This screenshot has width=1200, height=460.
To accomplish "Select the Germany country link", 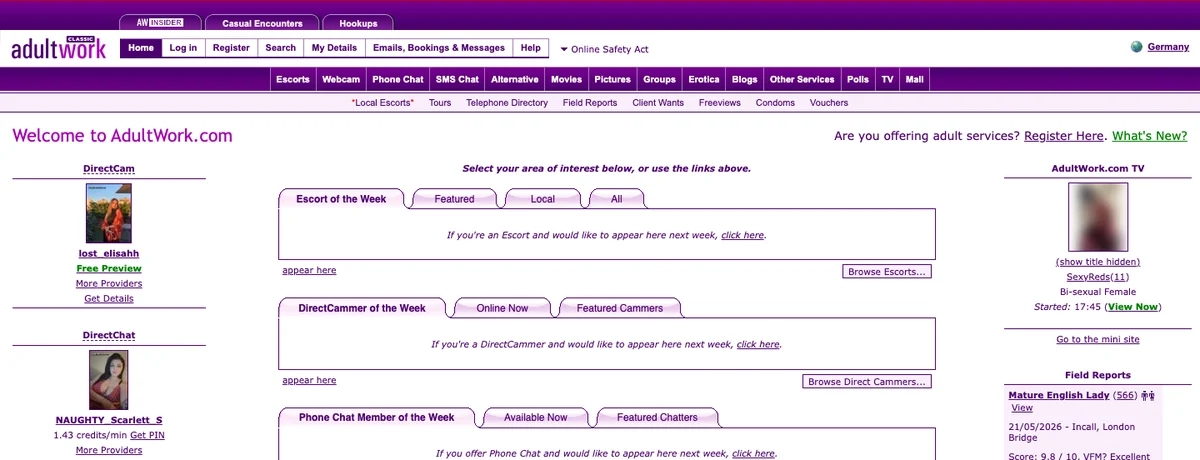I will click(1168, 47).
